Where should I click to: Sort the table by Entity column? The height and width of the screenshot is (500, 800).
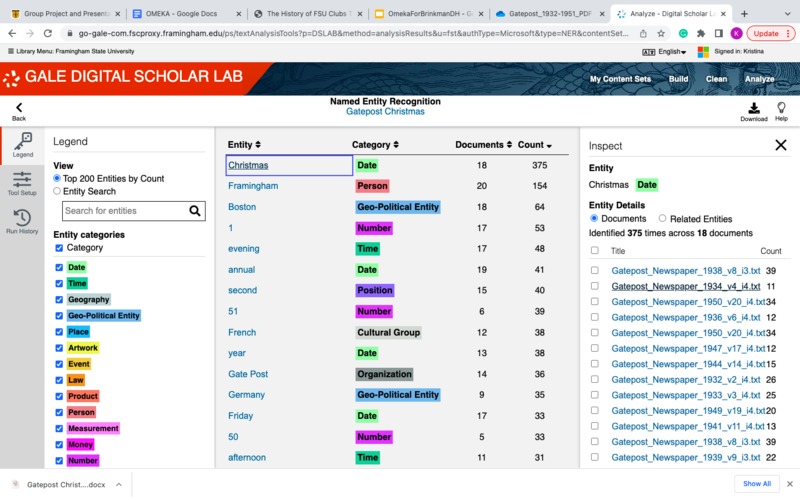point(244,145)
